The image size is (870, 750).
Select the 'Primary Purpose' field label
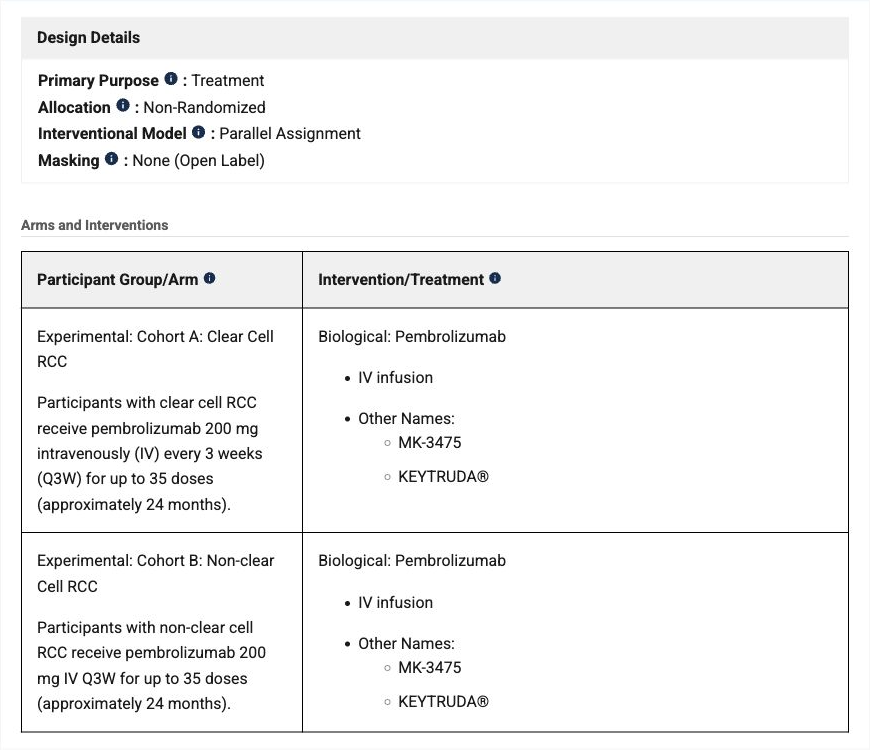click(98, 80)
